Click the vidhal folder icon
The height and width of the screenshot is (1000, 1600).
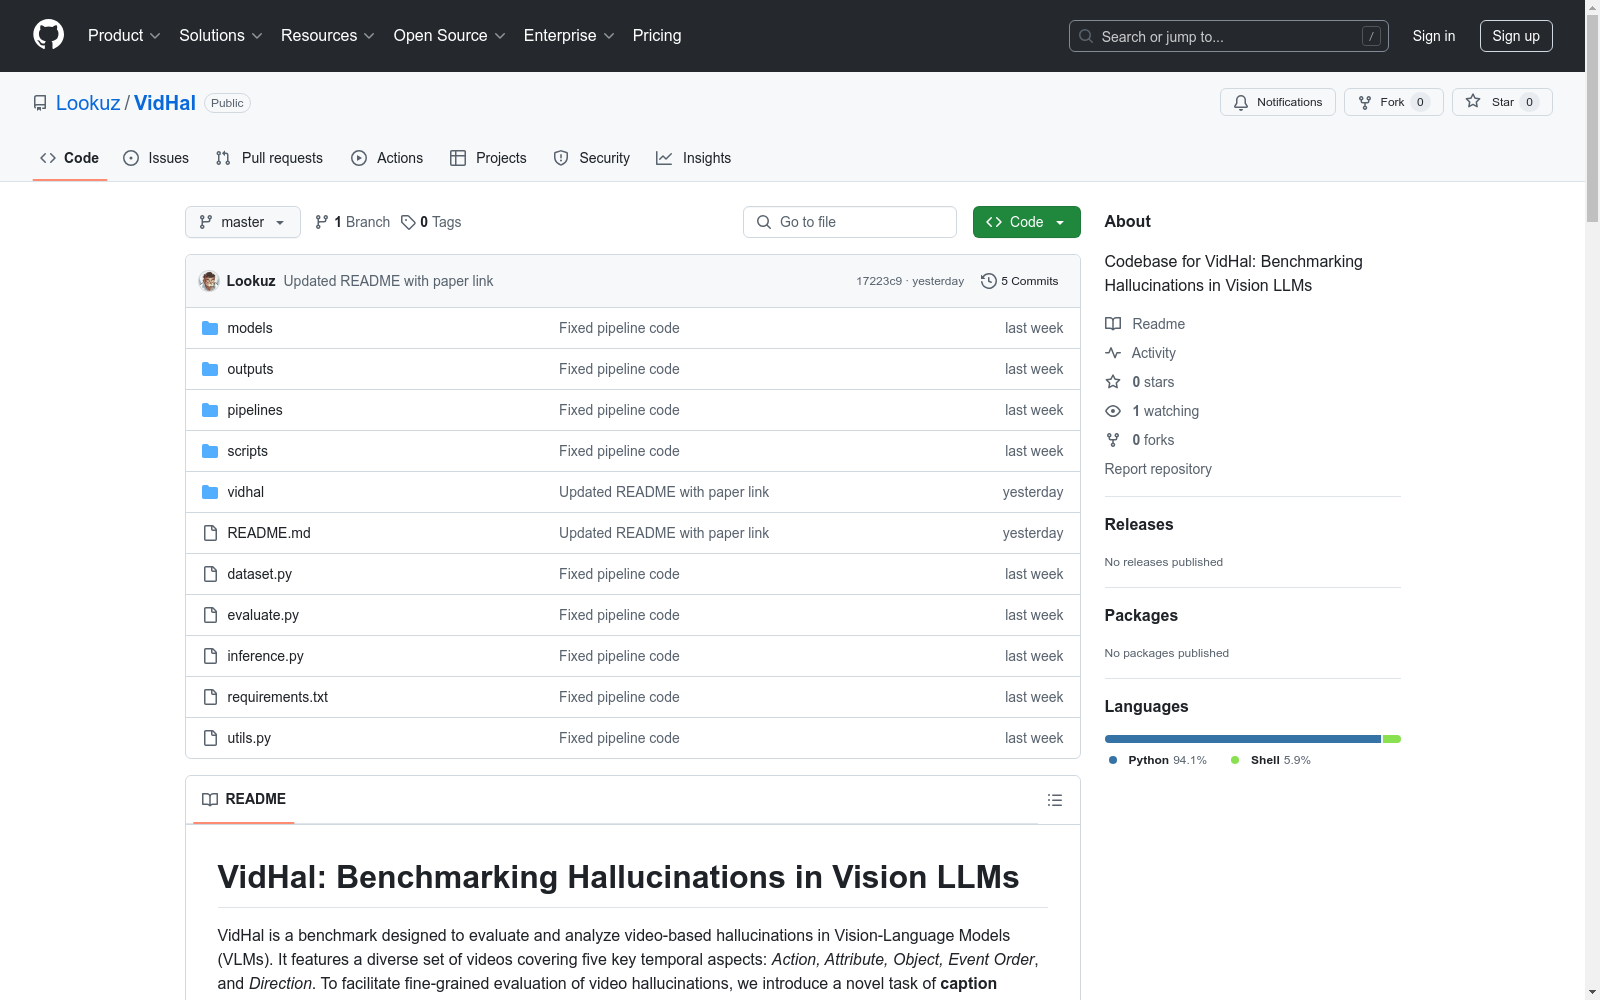point(210,492)
